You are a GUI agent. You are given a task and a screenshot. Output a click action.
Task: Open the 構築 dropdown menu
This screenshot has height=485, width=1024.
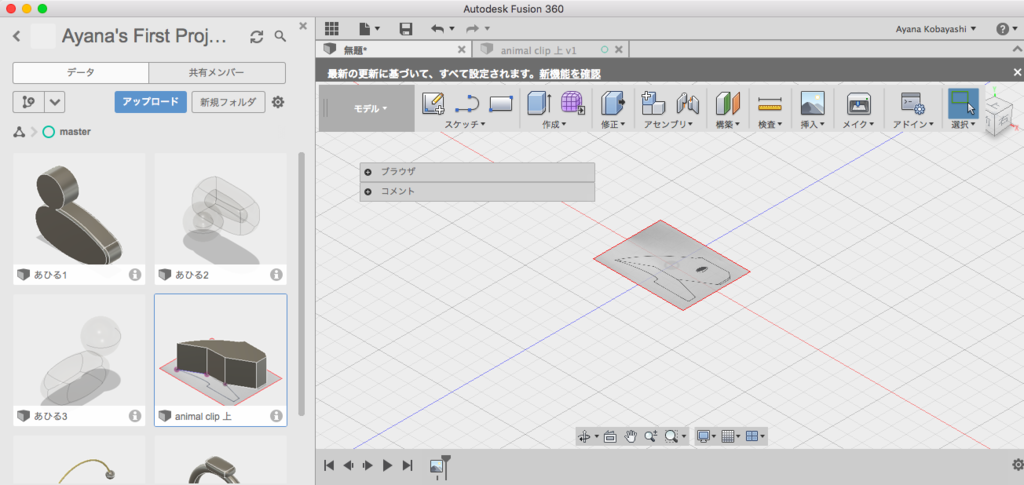pos(728,124)
